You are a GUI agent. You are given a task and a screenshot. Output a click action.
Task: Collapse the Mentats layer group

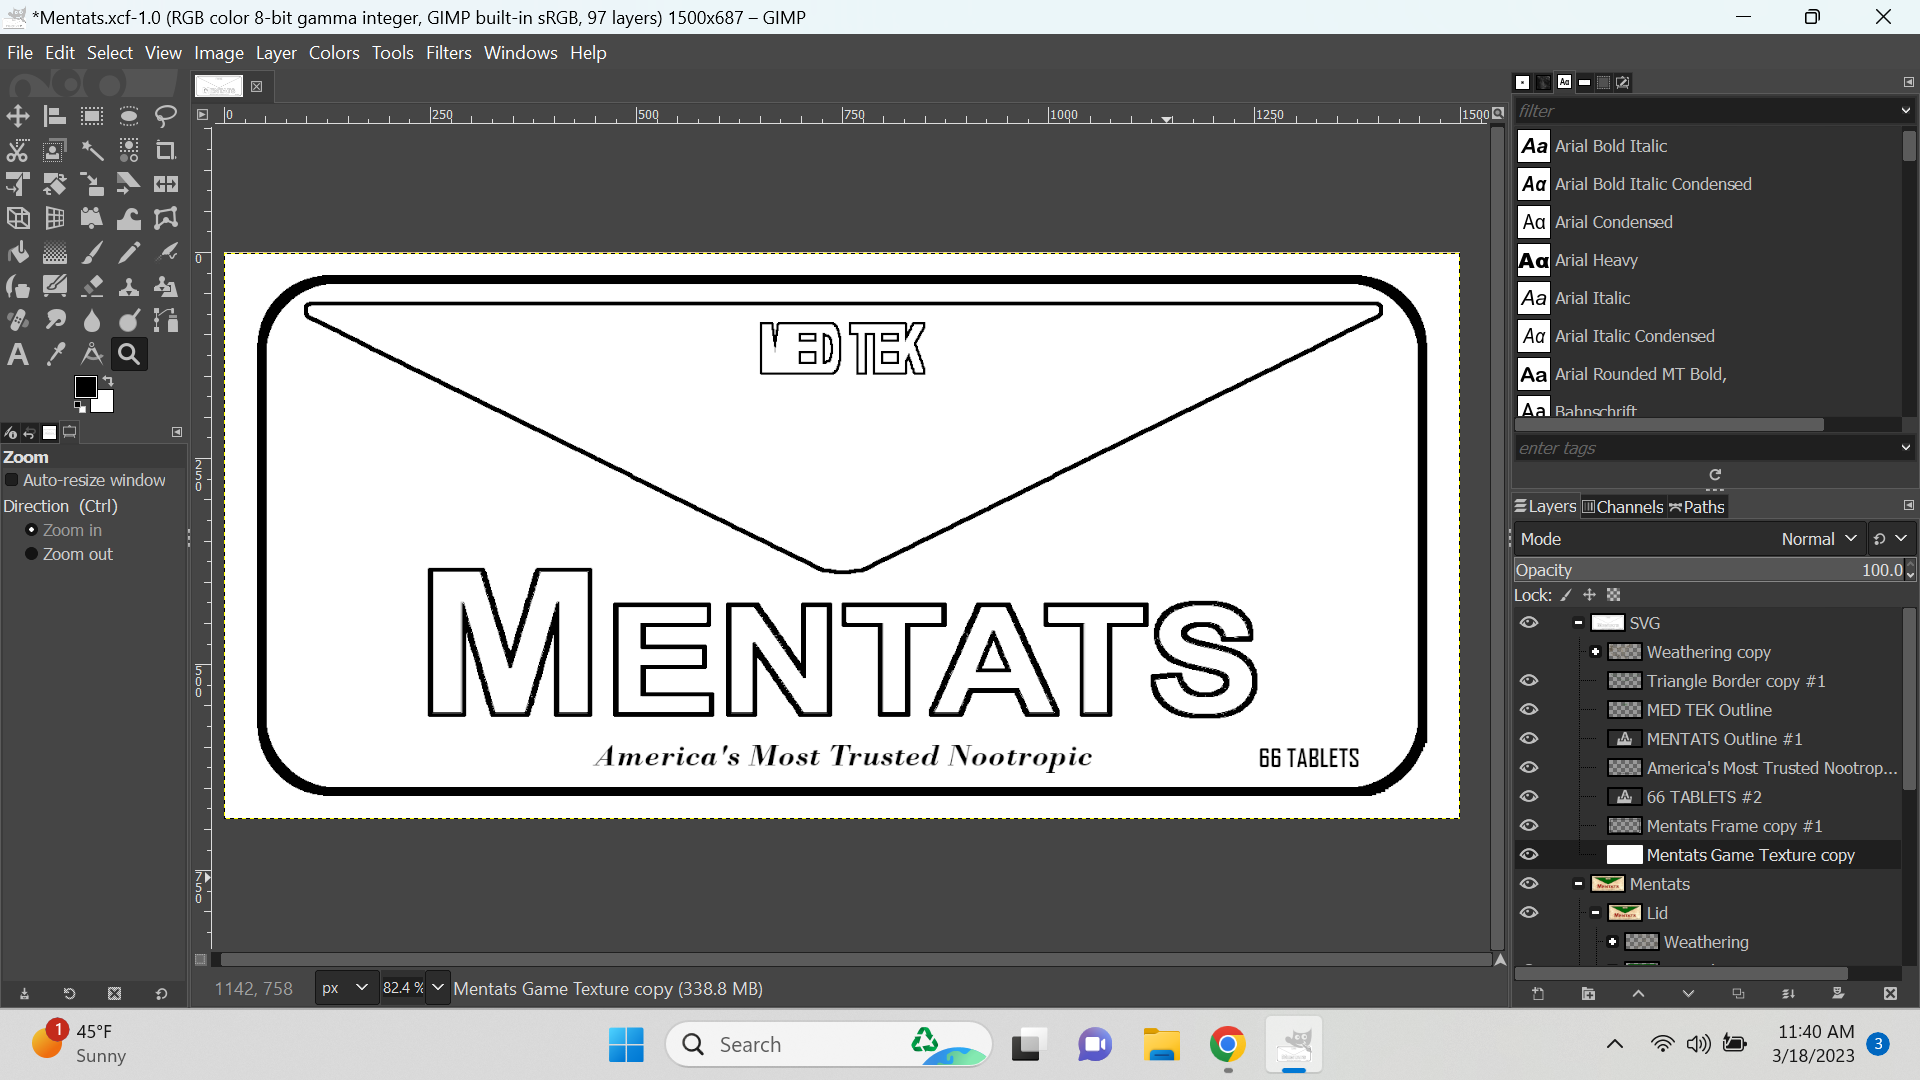(1578, 884)
